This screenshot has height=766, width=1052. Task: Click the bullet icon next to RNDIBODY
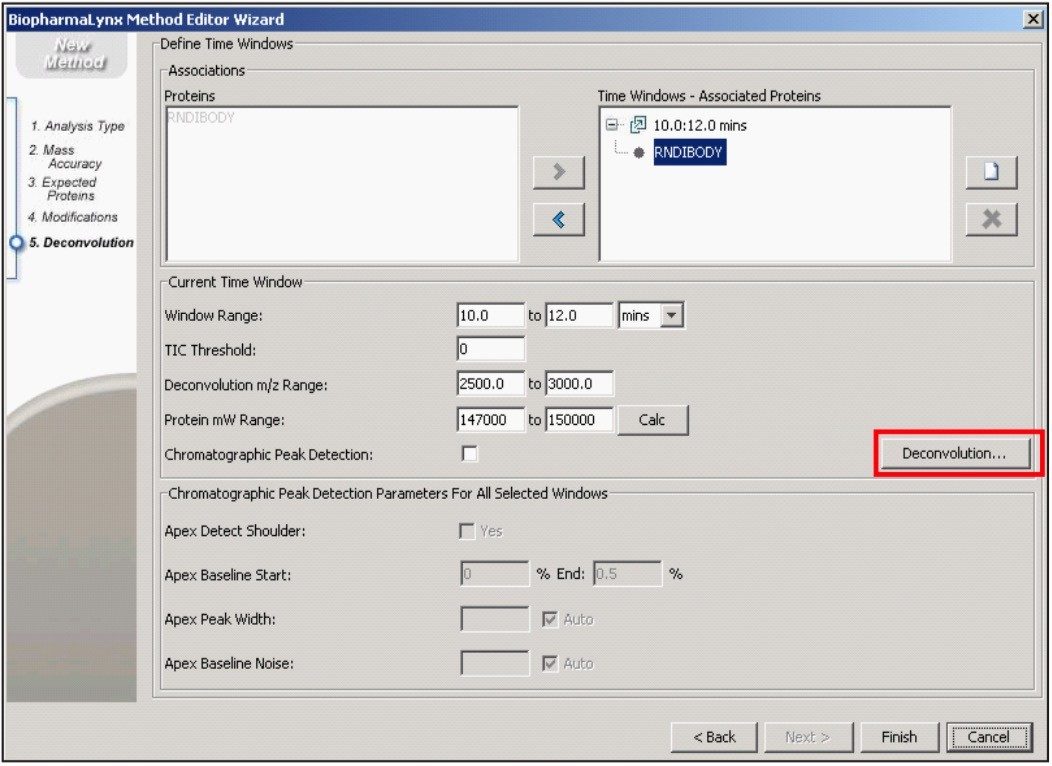tap(639, 153)
